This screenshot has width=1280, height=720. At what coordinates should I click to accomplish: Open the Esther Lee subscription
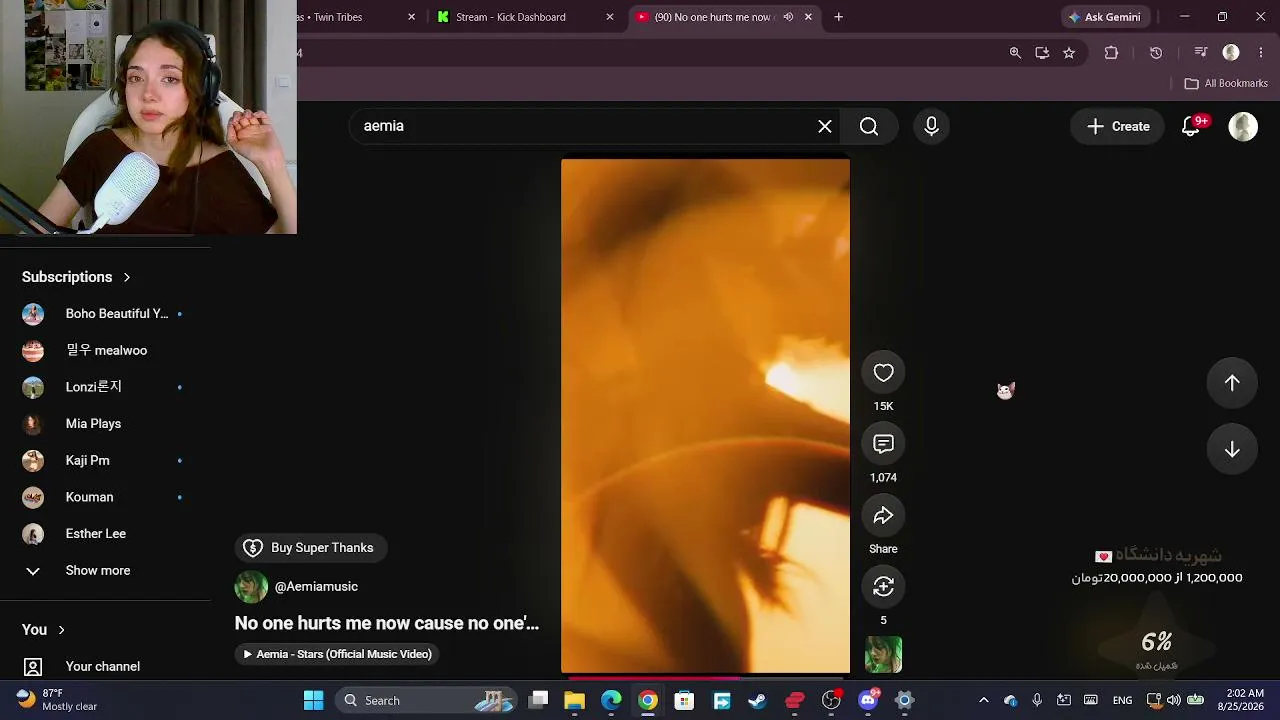pos(105,534)
